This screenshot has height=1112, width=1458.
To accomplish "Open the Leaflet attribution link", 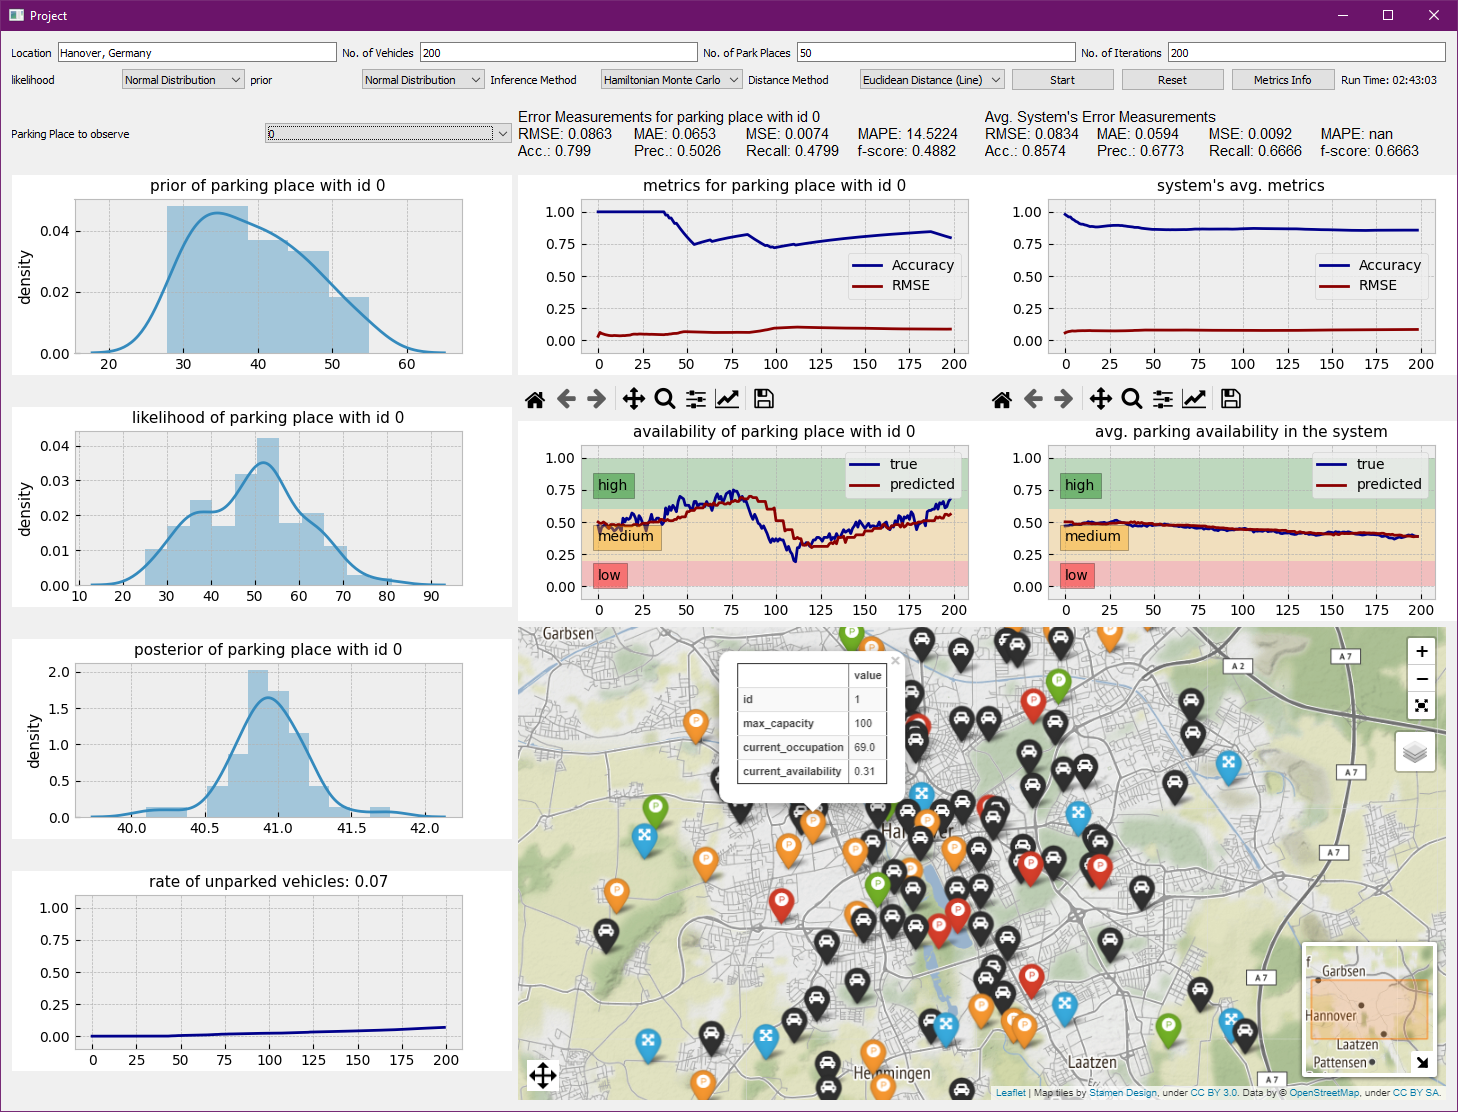I will 1010,1093.
